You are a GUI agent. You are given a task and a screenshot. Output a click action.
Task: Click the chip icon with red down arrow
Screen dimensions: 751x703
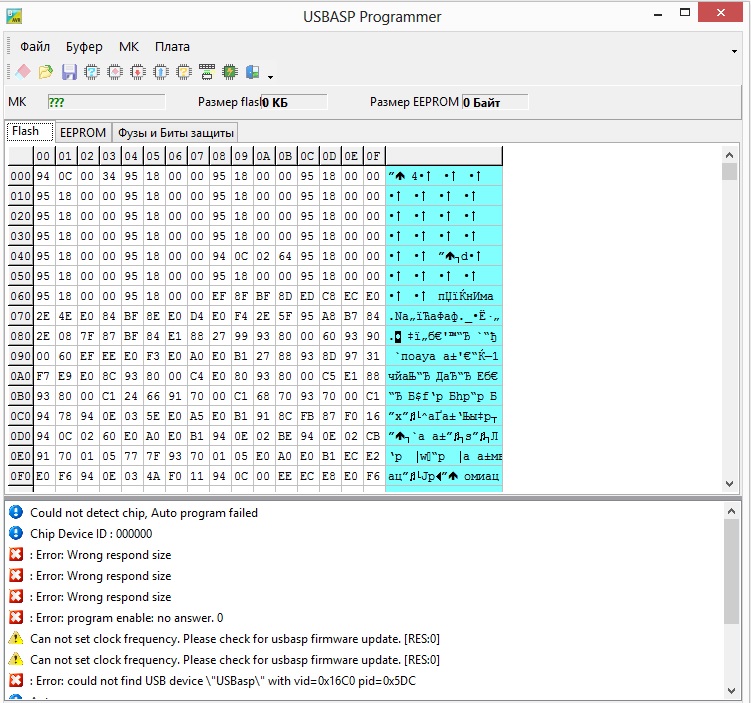[x=138, y=72]
